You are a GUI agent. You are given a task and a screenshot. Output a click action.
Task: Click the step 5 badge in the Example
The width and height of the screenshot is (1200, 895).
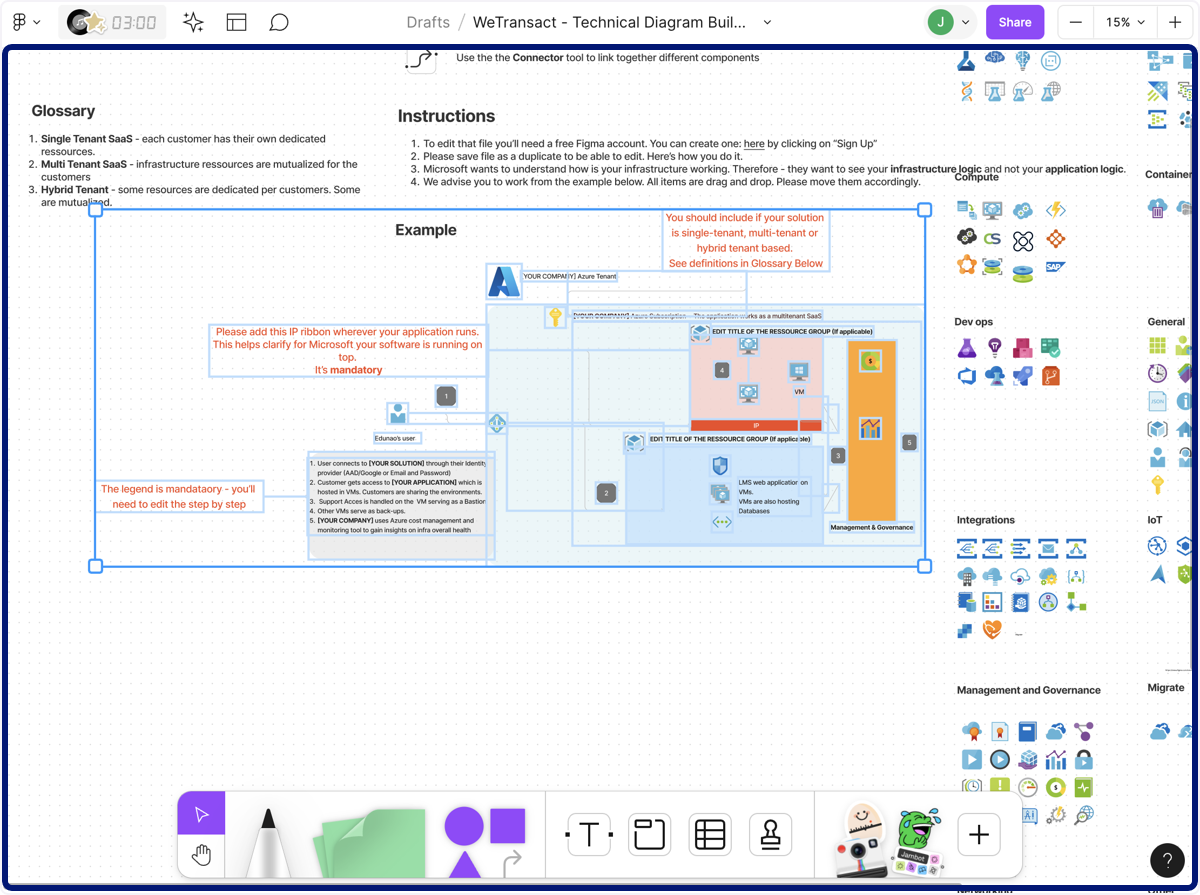(909, 442)
